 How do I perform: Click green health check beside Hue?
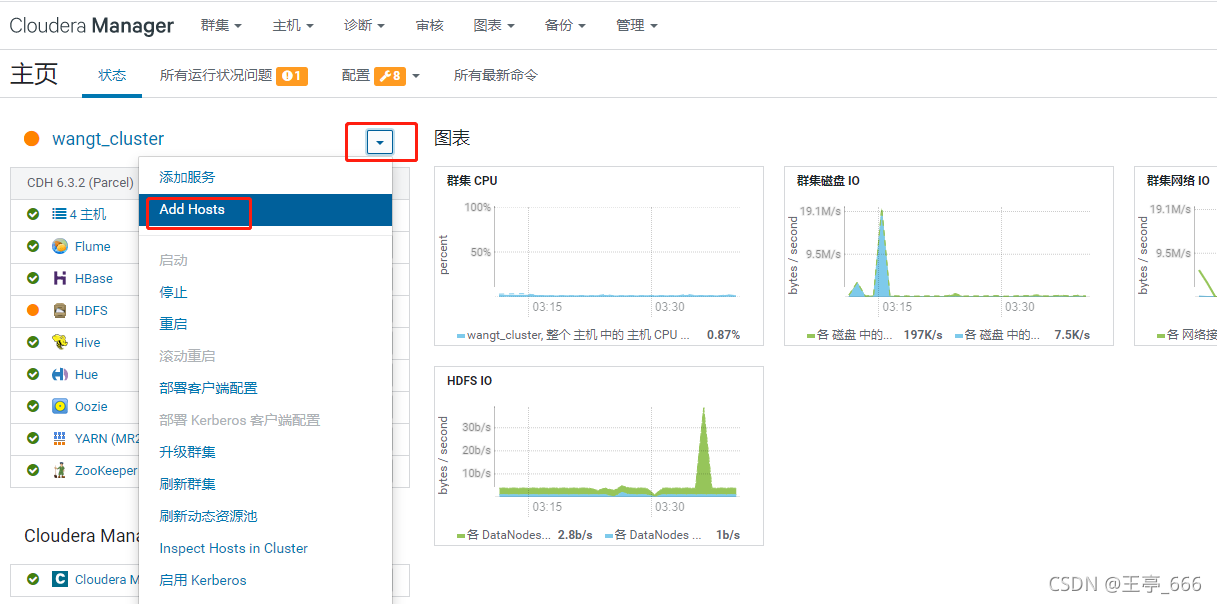pyautogui.click(x=33, y=374)
